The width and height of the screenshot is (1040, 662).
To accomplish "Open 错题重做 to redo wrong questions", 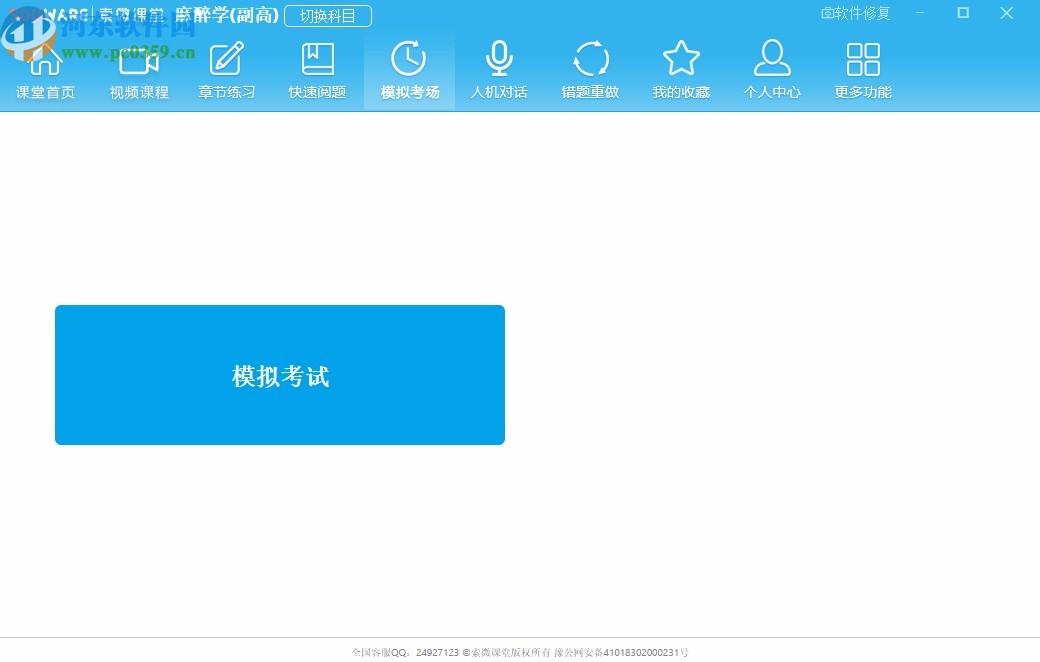I will click(x=590, y=70).
